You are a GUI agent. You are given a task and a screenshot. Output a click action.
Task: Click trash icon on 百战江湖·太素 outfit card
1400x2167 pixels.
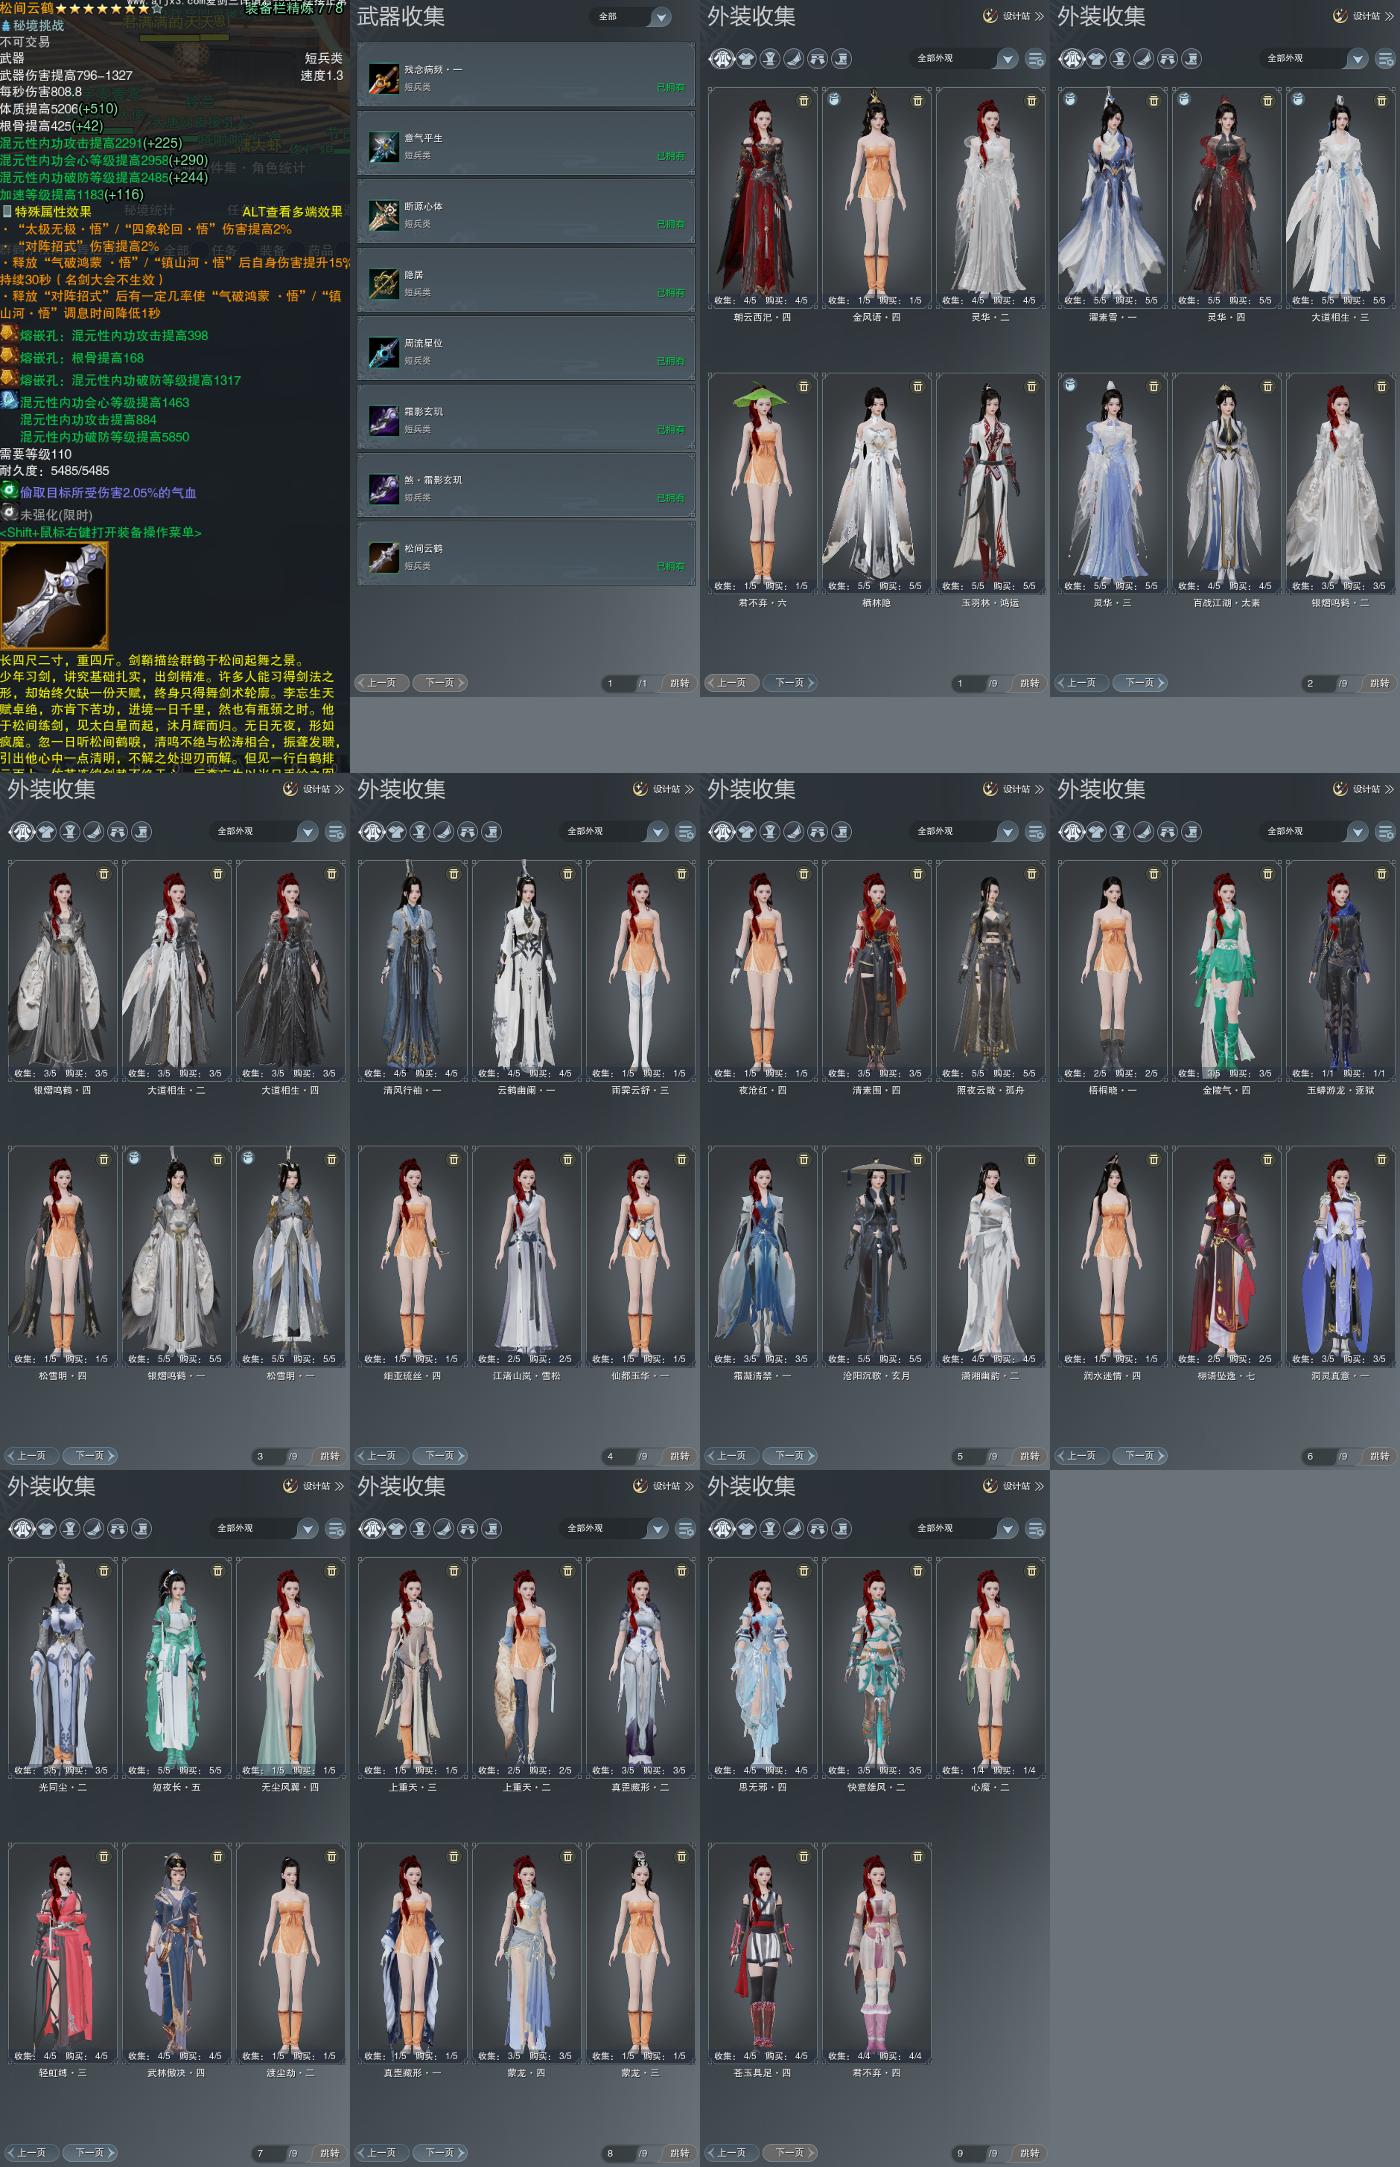[1268, 386]
